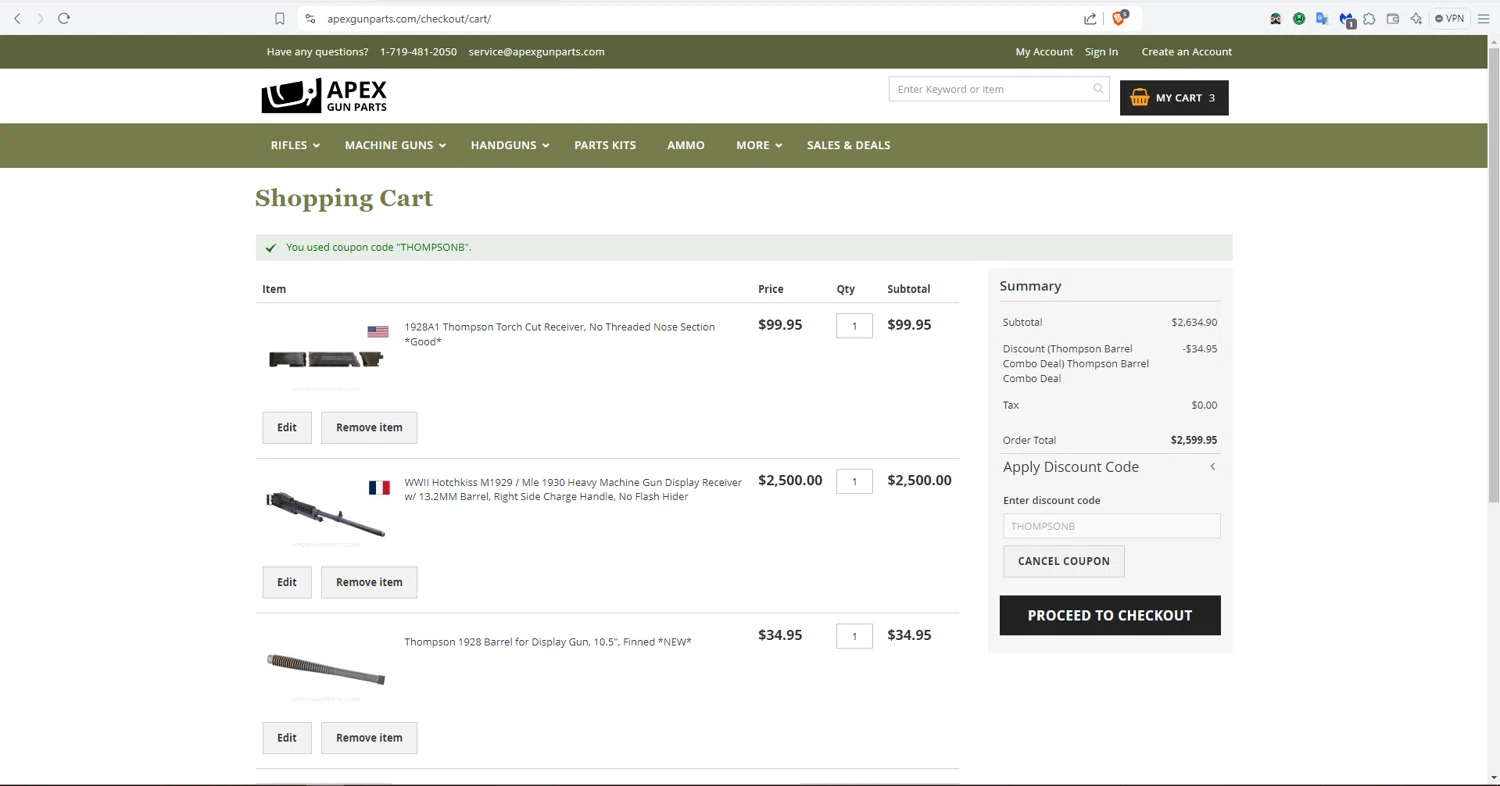Screen dimensions: 1500x786
Task: Open Thompson 1928 Barrel product title link
Action: [548, 642]
